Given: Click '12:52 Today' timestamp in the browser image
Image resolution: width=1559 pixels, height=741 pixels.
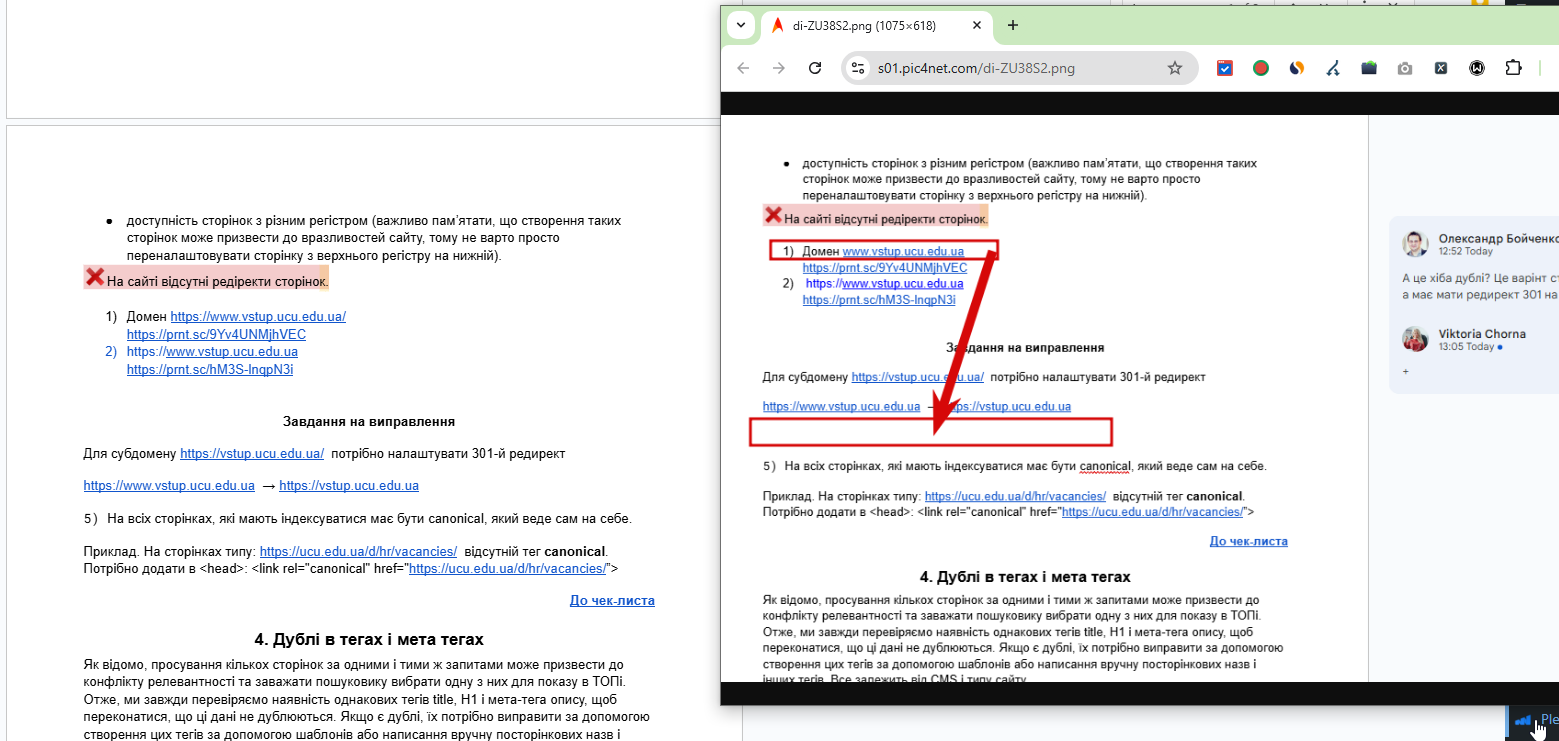Looking at the screenshot, I should point(1466,252).
